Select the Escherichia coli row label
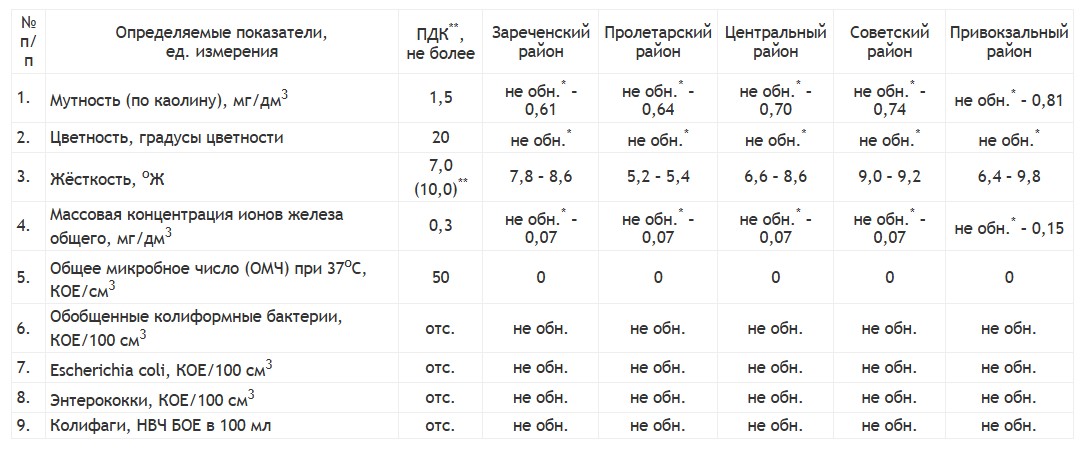 (x=161, y=368)
